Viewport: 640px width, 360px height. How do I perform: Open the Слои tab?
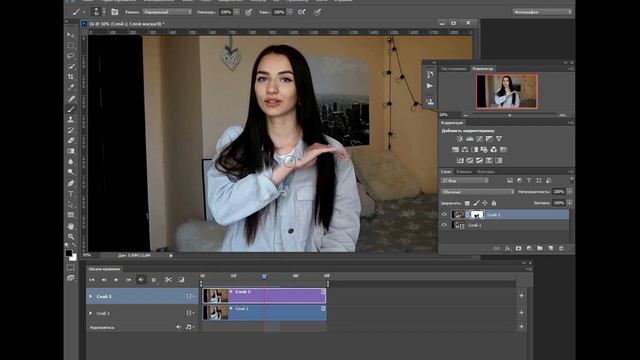(446, 172)
